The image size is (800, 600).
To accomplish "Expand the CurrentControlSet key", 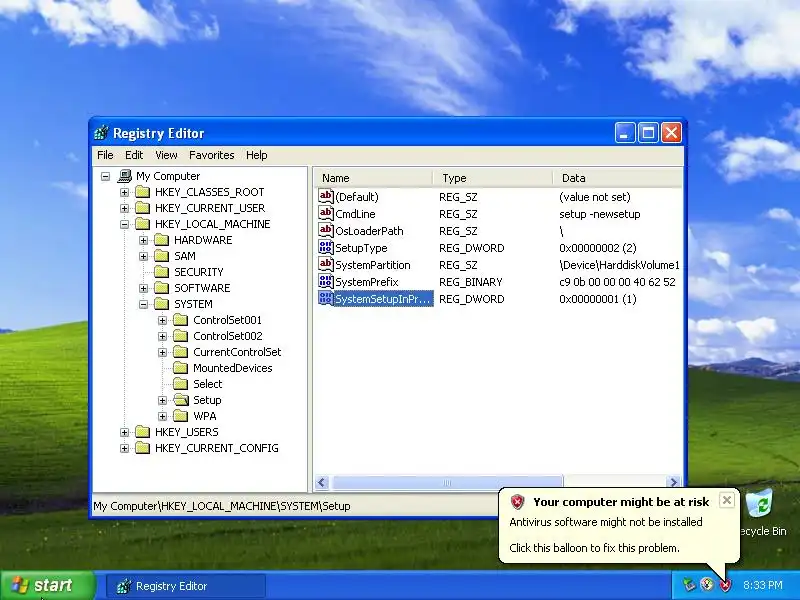I will (x=162, y=352).
